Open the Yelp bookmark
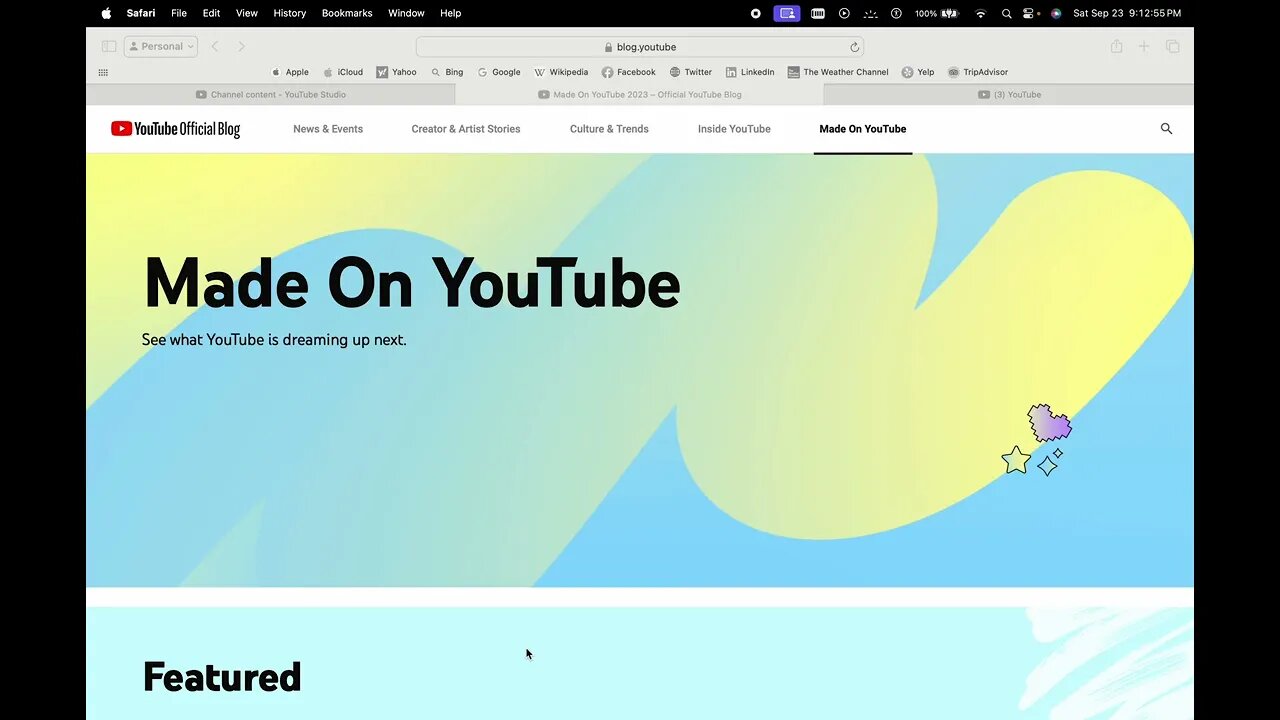 918,72
